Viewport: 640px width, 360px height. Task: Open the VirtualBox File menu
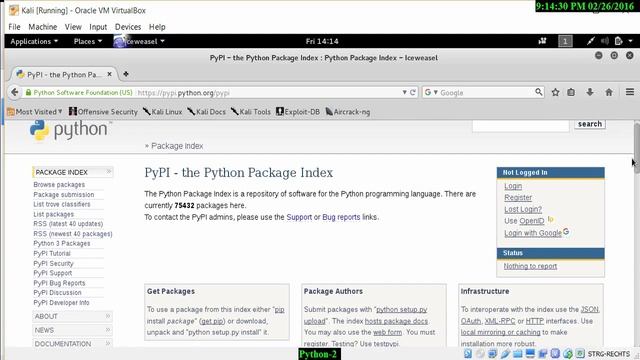pyautogui.click(x=14, y=27)
